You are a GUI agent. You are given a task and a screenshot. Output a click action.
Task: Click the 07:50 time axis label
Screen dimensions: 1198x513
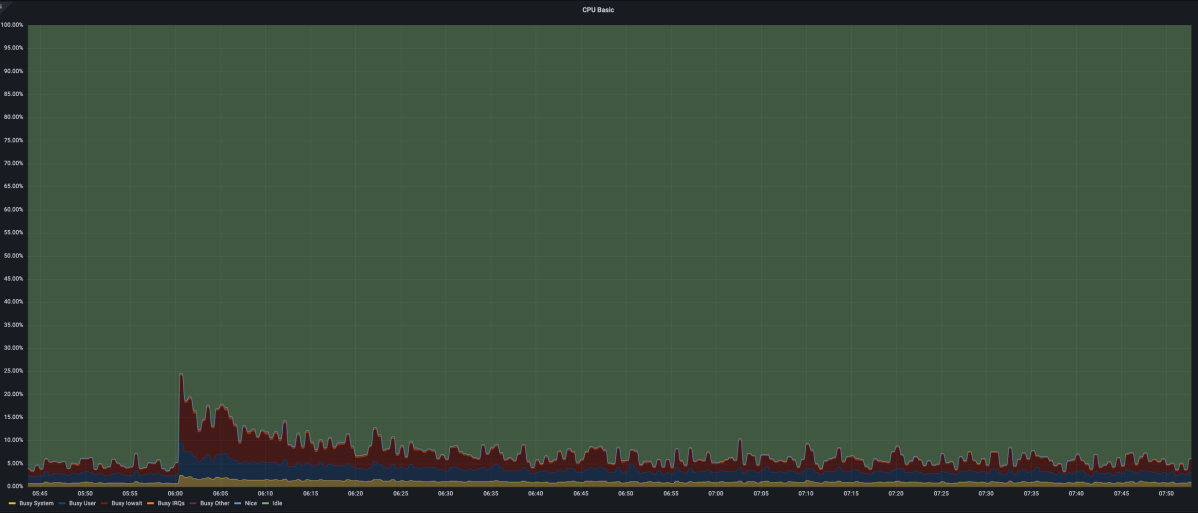1166,494
